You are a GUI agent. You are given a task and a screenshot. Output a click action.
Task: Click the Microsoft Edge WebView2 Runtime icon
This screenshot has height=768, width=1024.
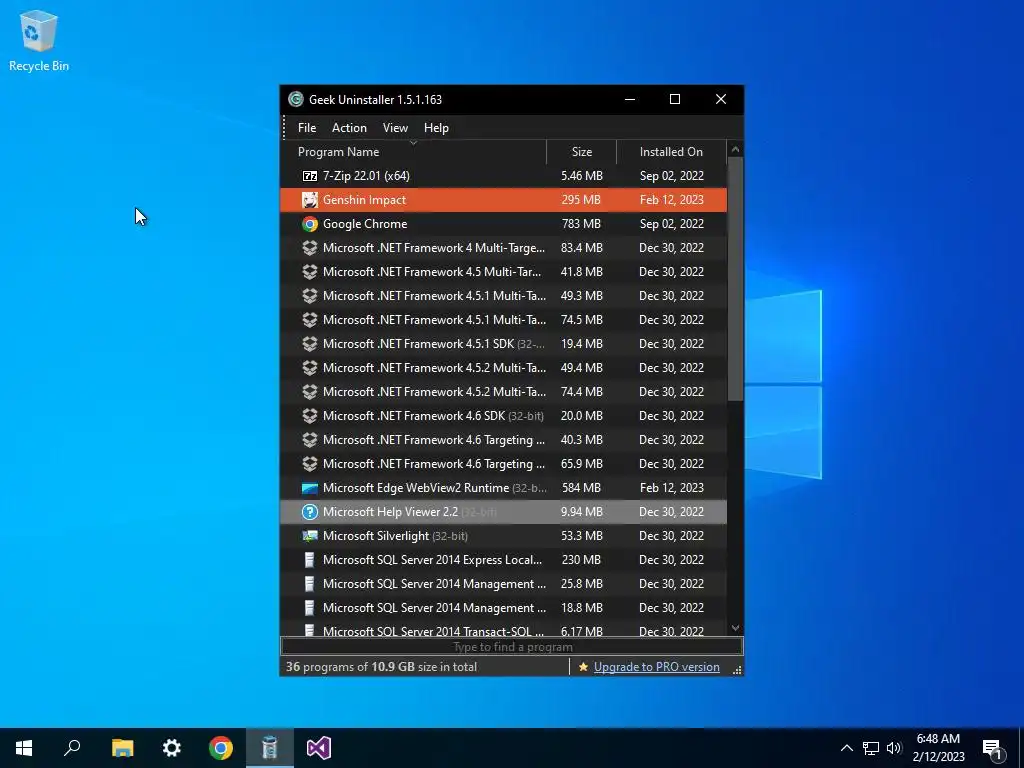click(310, 488)
